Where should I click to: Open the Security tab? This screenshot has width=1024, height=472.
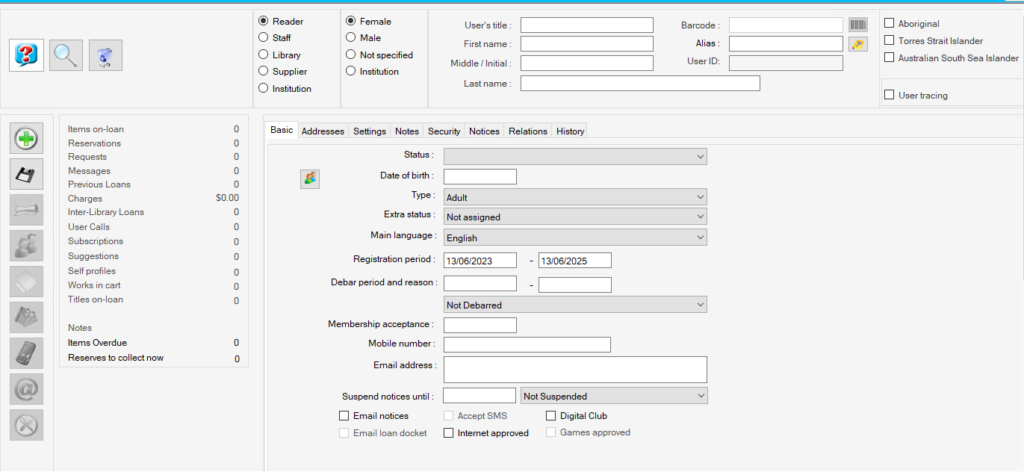pyautogui.click(x=444, y=131)
